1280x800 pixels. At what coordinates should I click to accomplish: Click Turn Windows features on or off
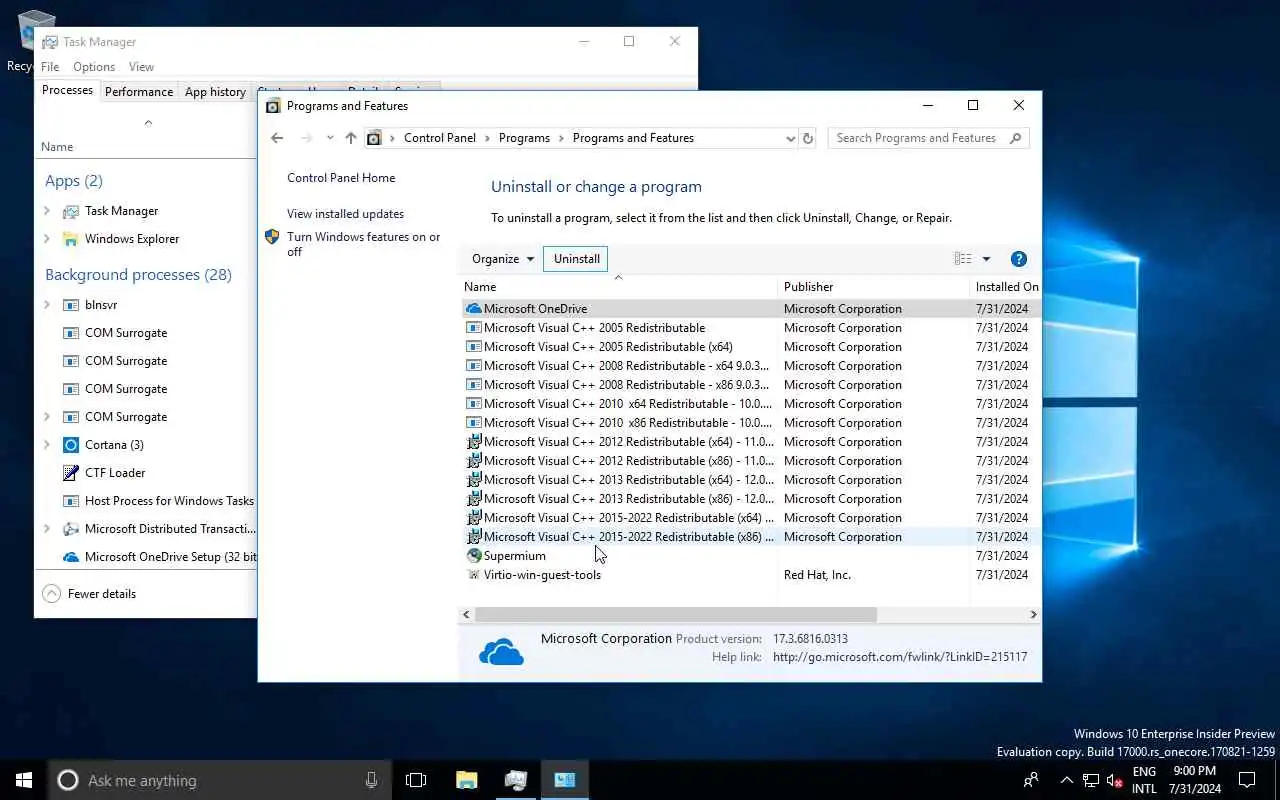pos(363,244)
